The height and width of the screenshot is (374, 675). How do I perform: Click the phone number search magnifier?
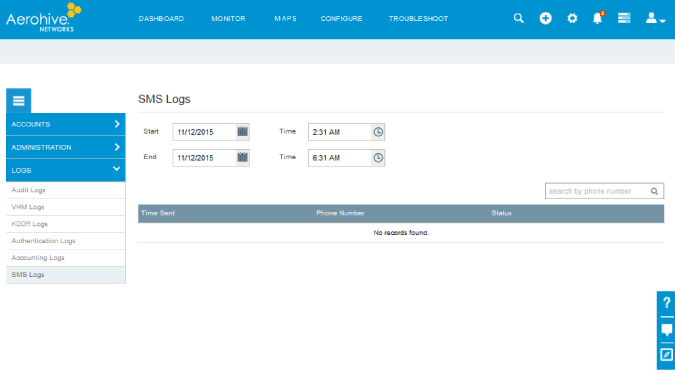pyautogui.click(x=654, y=191)
